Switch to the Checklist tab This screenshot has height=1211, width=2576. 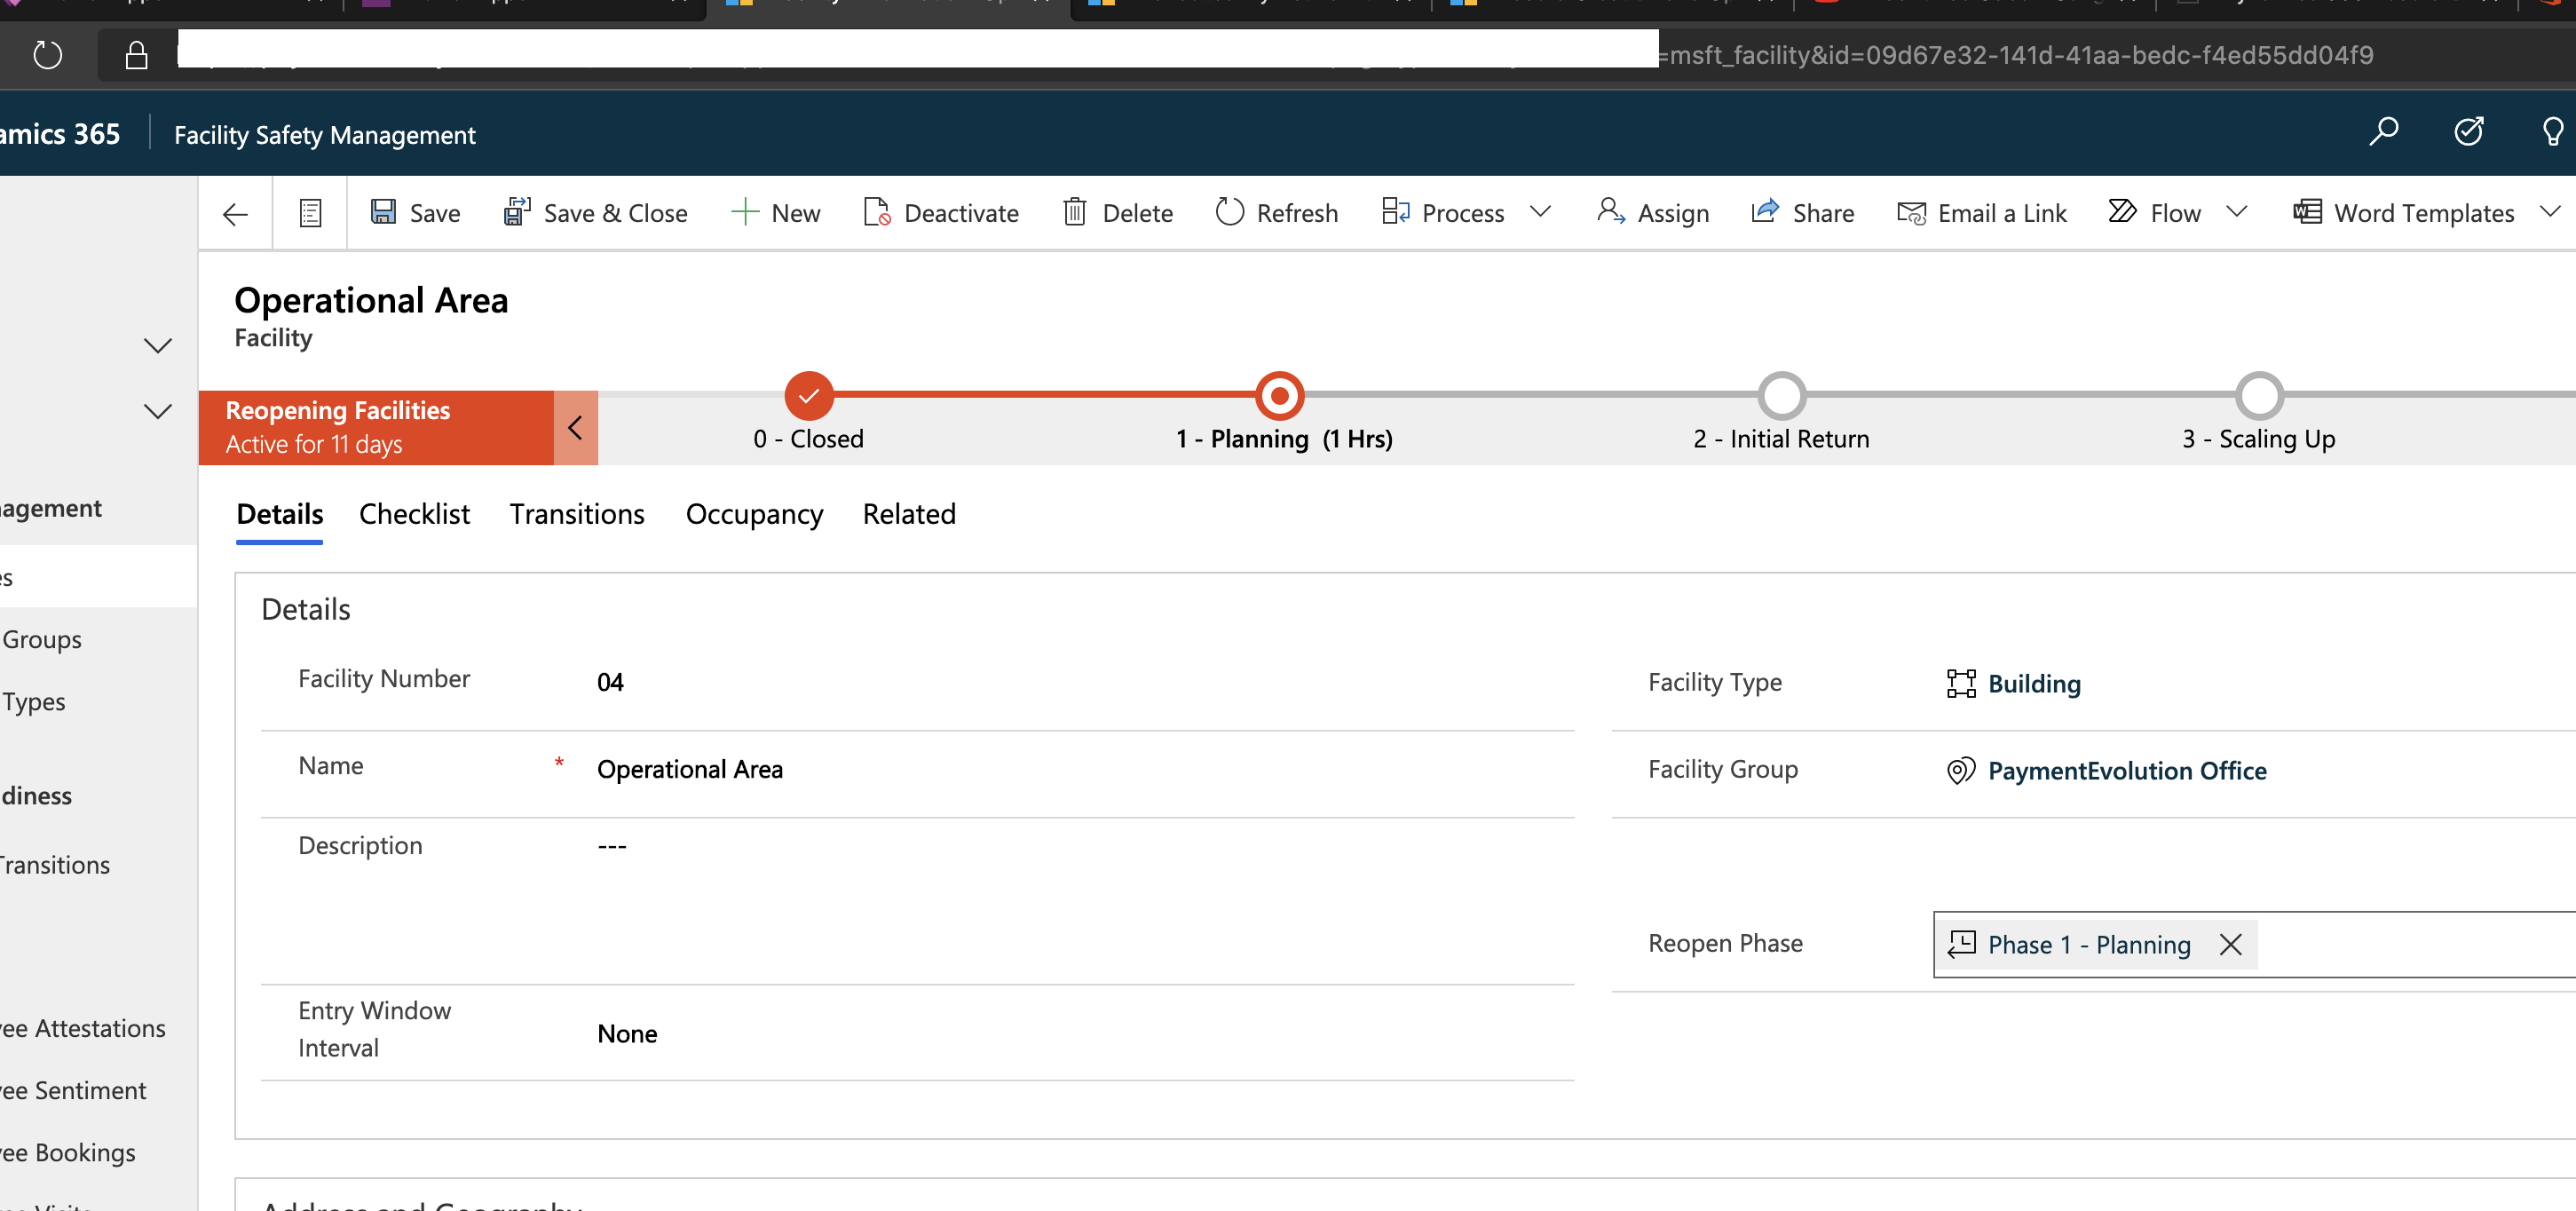414,514
